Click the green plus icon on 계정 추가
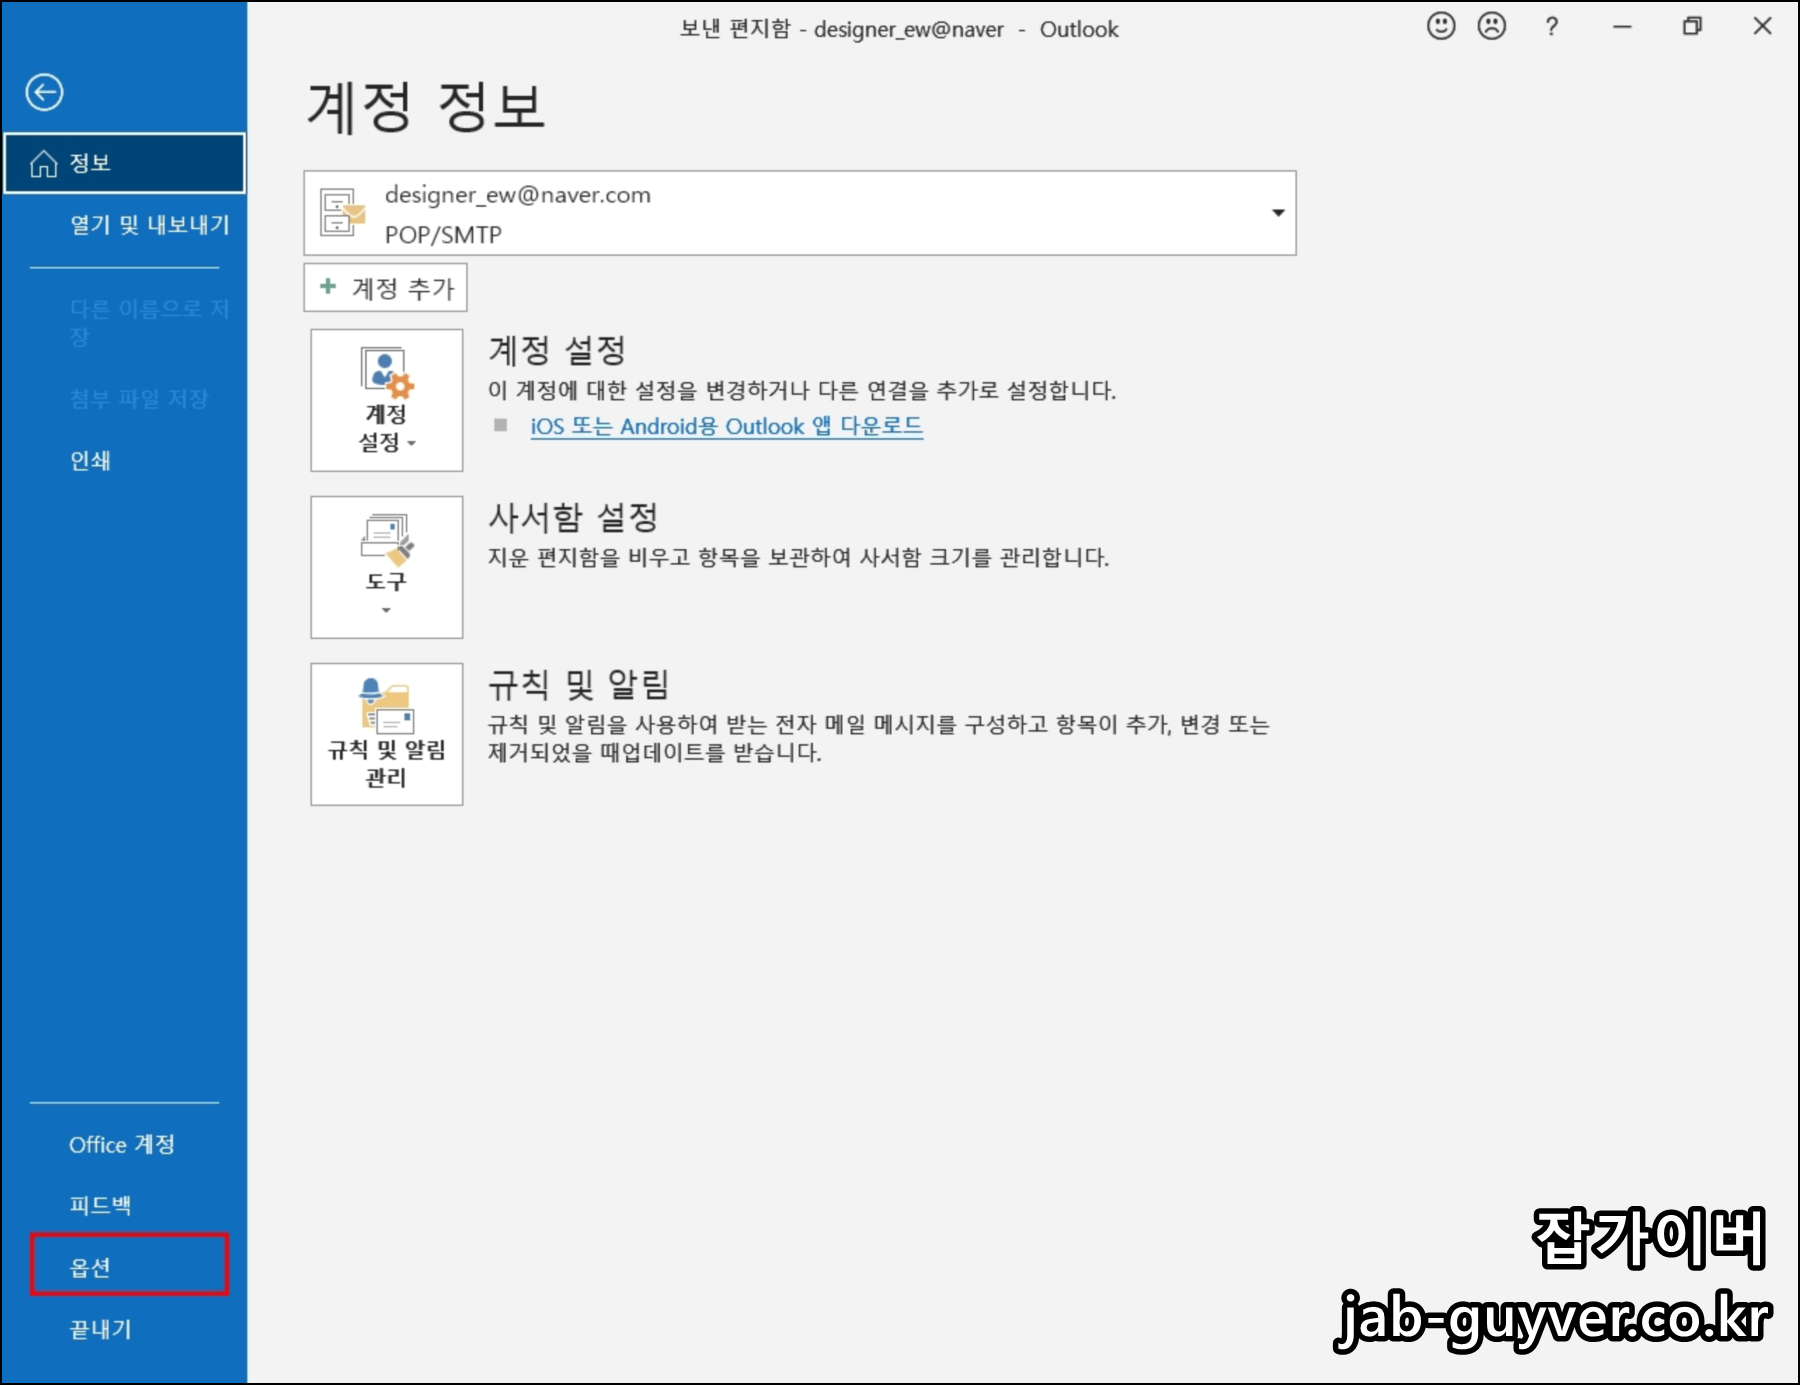The image size is (1800, 1385). [x=327, y=287]
